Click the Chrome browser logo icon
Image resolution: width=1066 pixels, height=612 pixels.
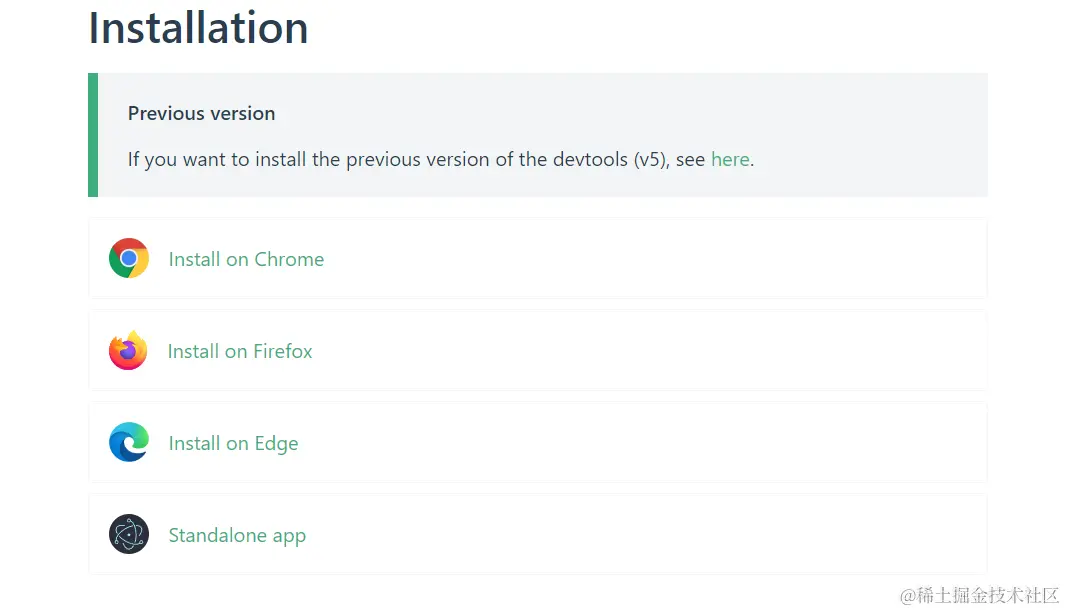(129, 258)
